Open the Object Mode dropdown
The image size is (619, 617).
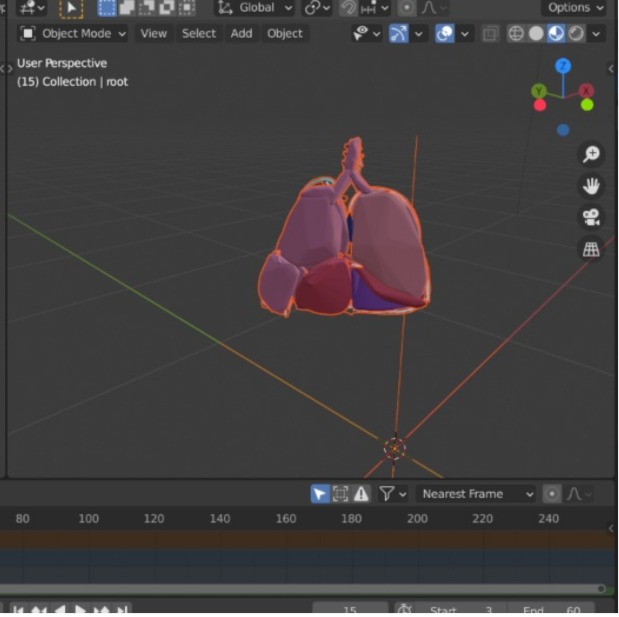[x=73, y=34]
